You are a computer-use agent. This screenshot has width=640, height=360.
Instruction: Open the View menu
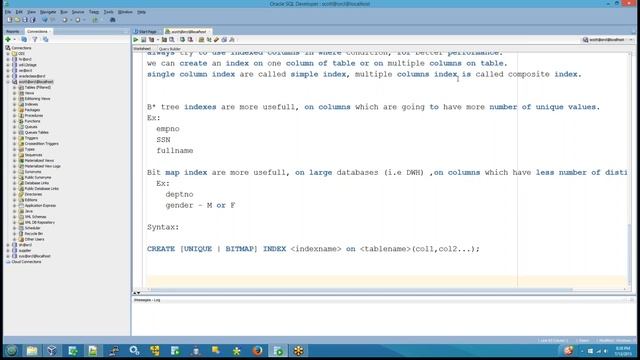31,12
